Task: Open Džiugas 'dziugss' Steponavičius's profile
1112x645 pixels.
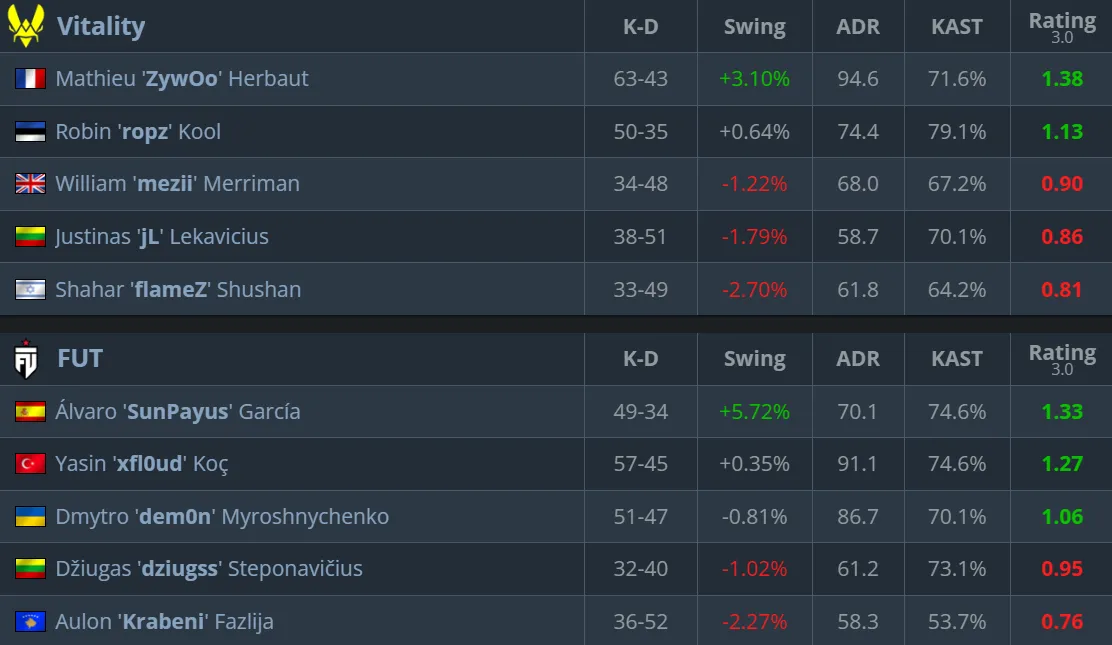Action: pos(208,568)
